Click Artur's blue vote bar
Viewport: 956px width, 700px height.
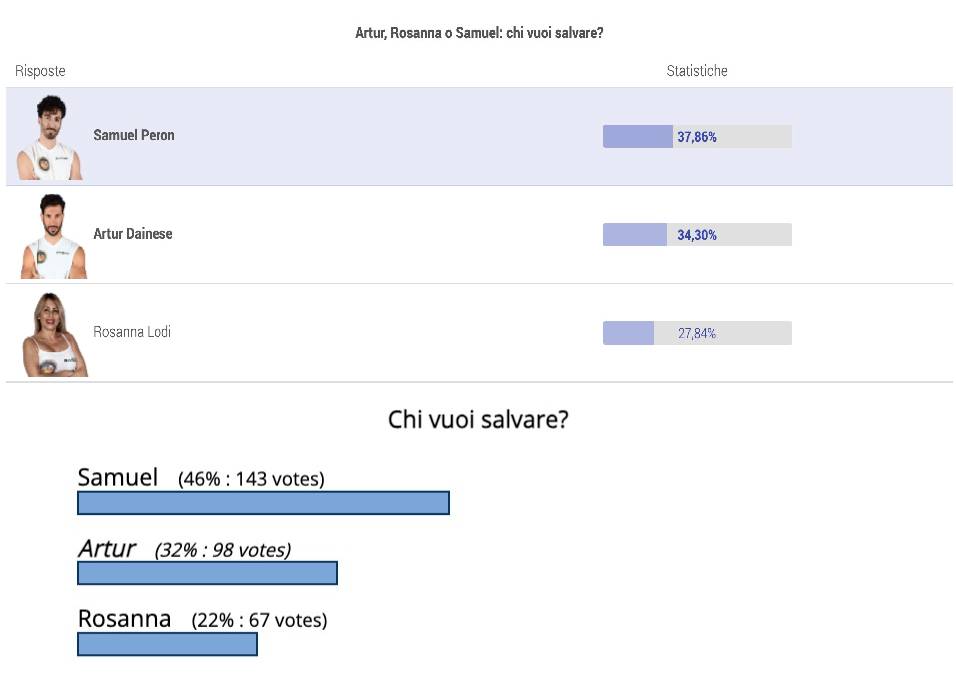tap(207, 573)
